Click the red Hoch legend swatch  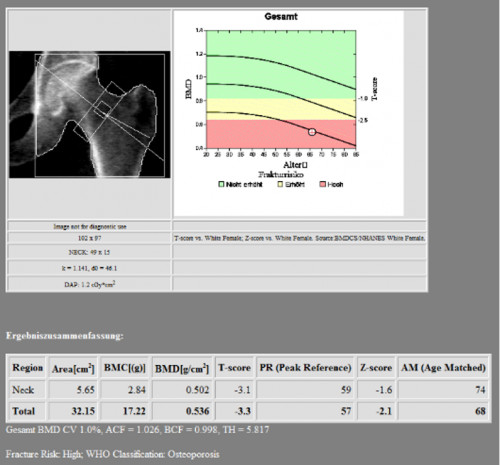pyautogui.click(x=323, y=184)
